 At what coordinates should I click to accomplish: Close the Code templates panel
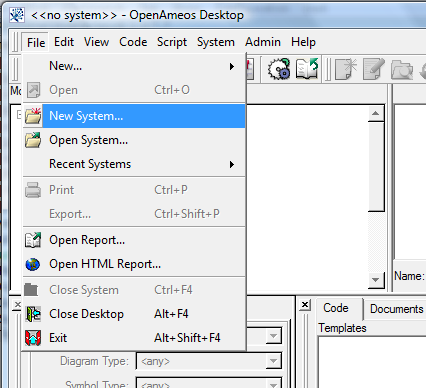point(305,305)
